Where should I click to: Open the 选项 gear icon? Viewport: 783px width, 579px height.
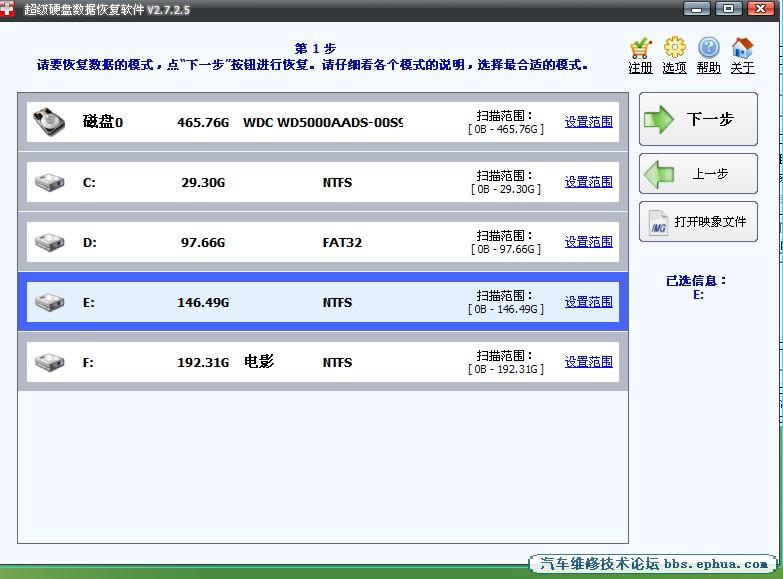pyautogui.click(x=674, y=47)
